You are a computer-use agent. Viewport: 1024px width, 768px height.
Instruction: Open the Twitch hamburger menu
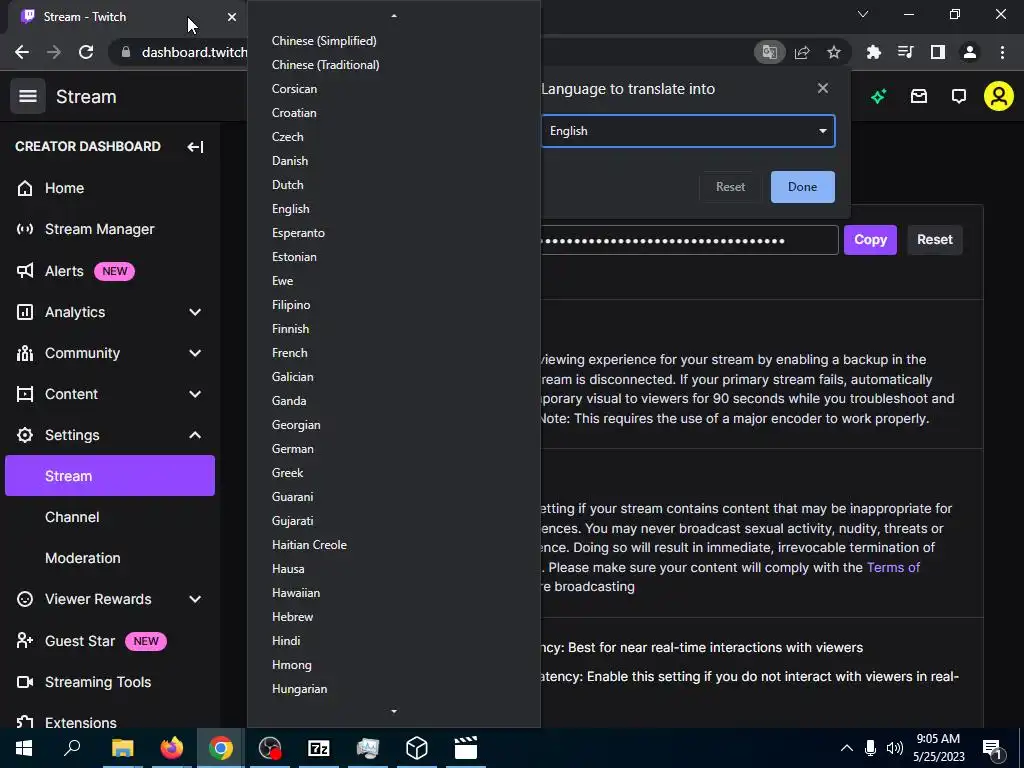27,96
